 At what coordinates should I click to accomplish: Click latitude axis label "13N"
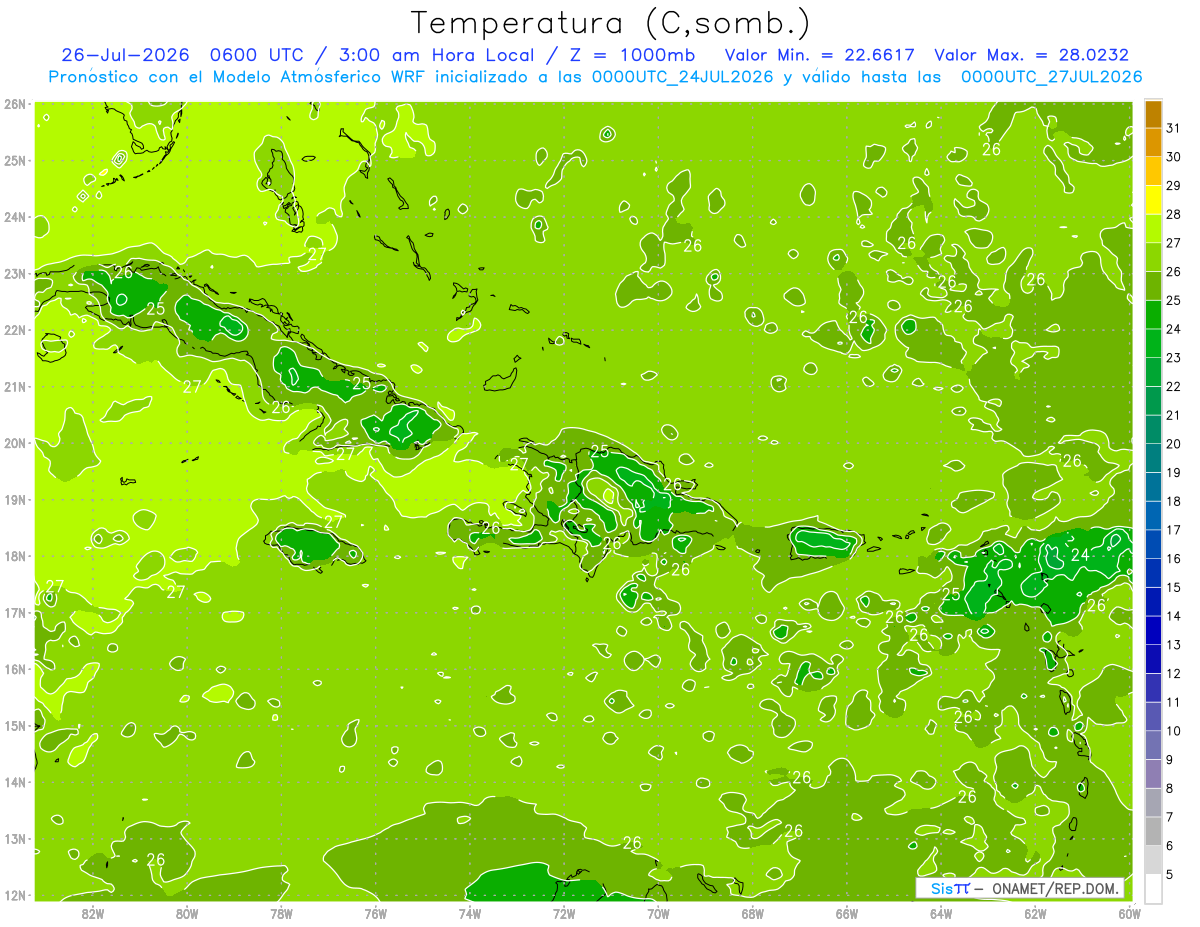15,838
